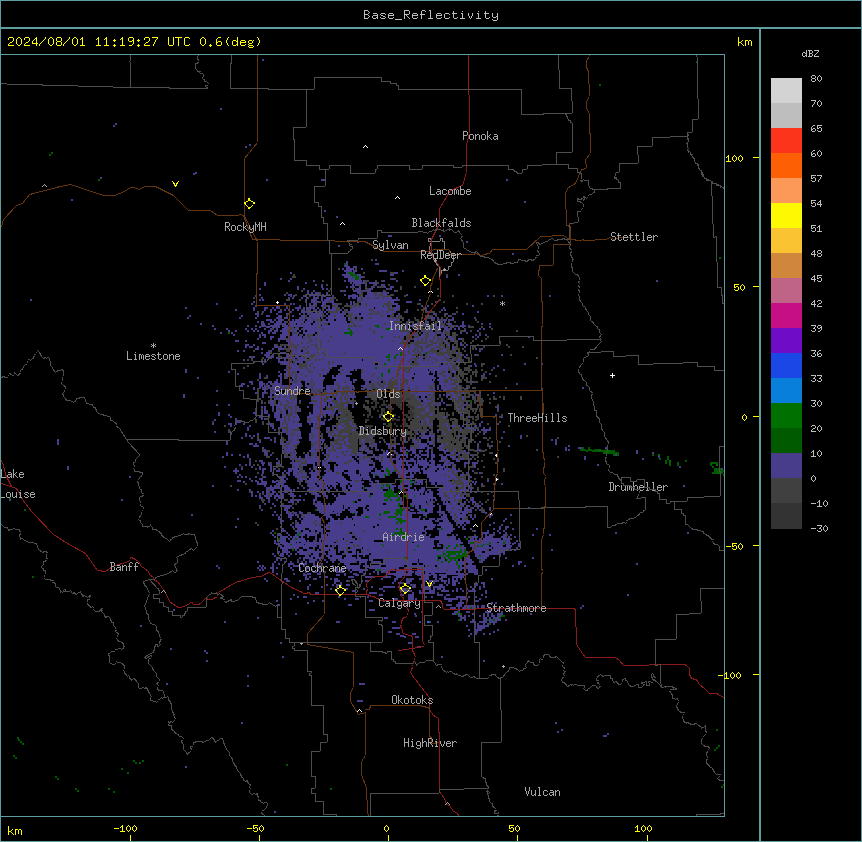The image size is (862, 842).
Task: Click the Didsbury town label
Action: click(x=383, y=431)
